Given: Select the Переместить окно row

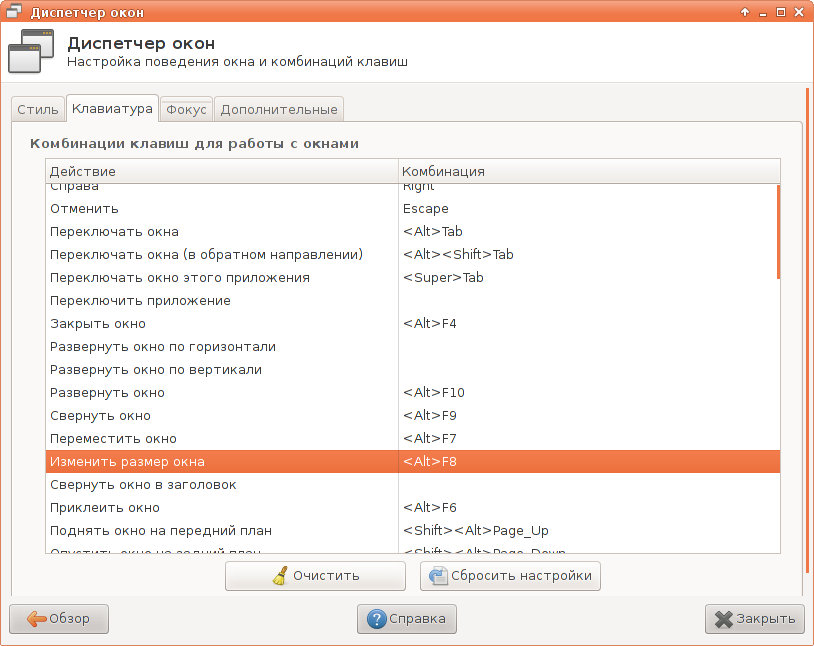Looking at the screenshot, I should [x=413, y=439].
